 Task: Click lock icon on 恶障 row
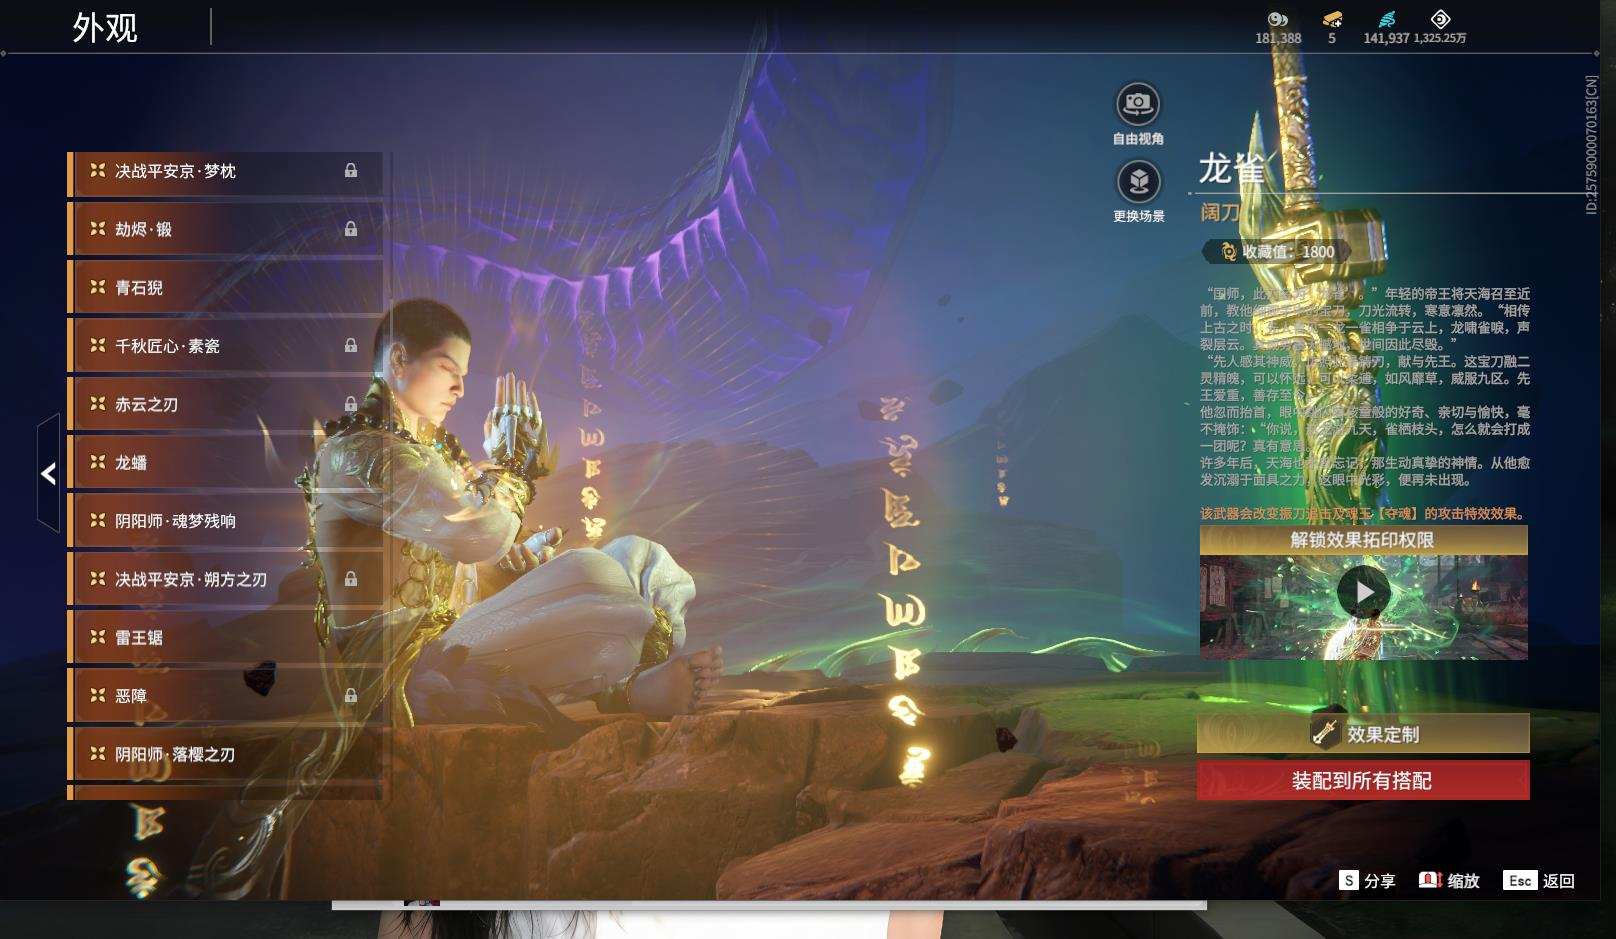point(351,695)
